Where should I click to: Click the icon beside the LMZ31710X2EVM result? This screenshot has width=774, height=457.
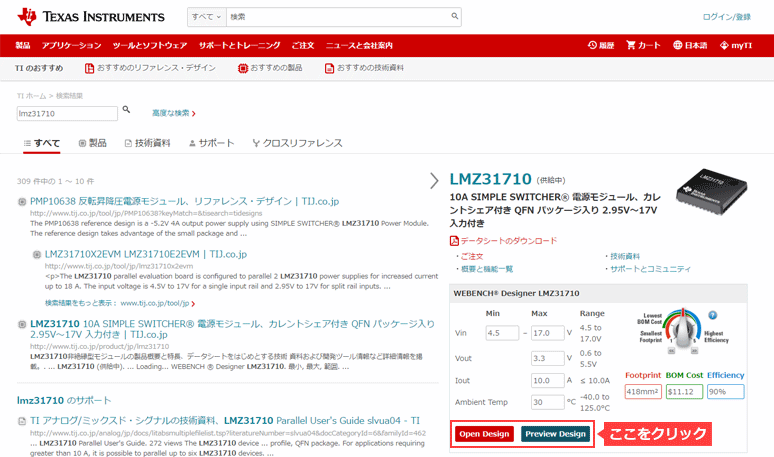[x=37, y=255]
